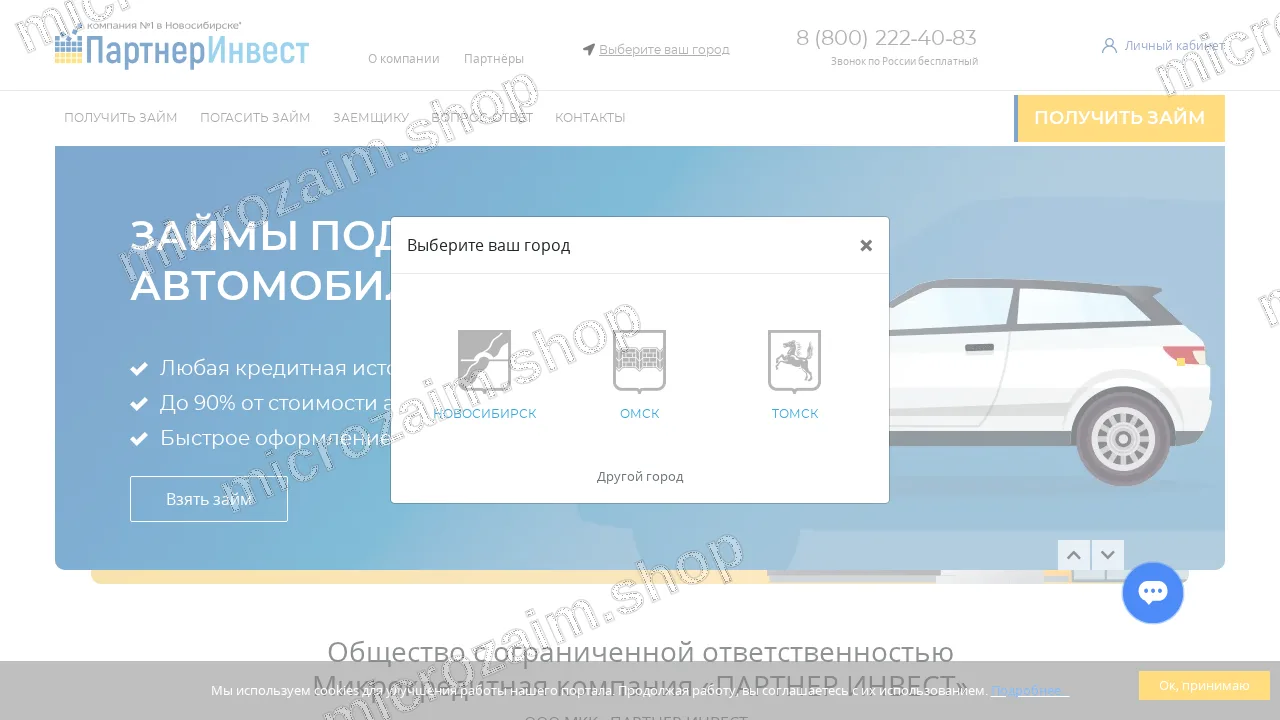Open the ПОГАСИТЬ ЗАЙМ menu item
This screenshot has width=1280, height=720.
(x=255, y=118)
